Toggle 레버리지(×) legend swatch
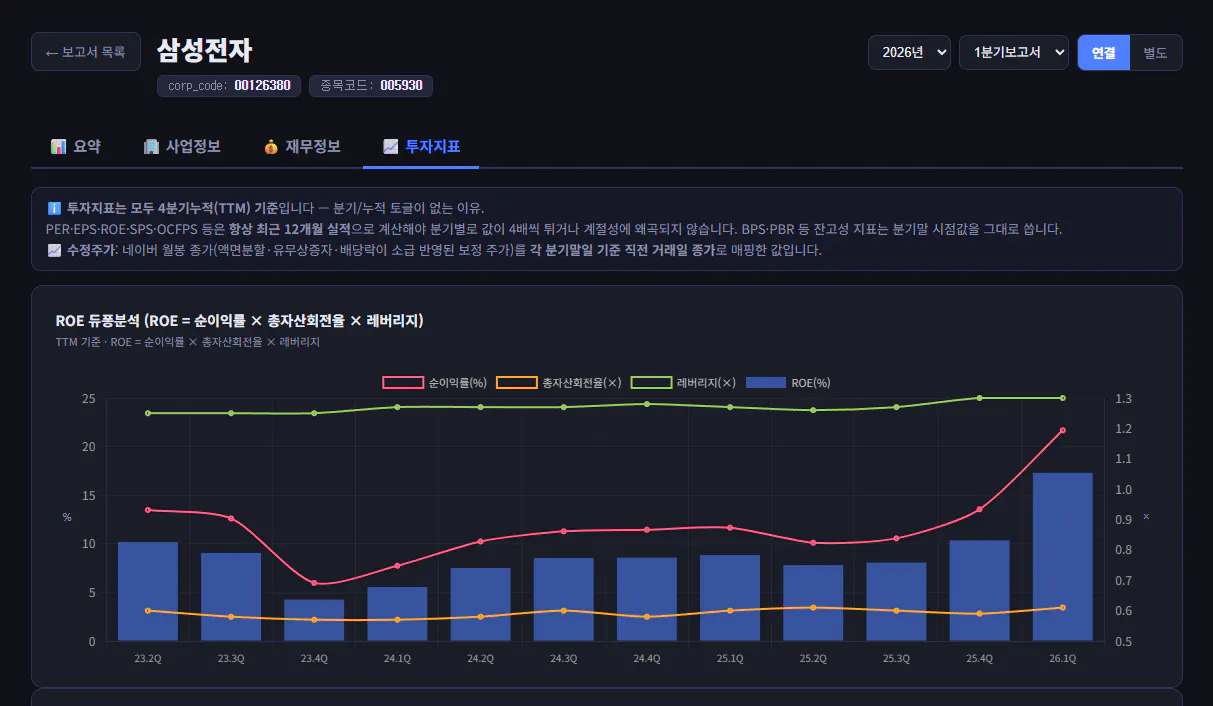The image size is (1213, 706). point(651,383)
